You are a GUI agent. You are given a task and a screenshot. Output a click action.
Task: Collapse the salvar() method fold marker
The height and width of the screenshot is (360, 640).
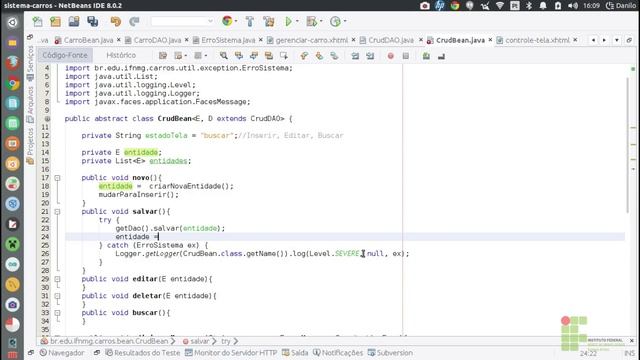tap(58, 212)
